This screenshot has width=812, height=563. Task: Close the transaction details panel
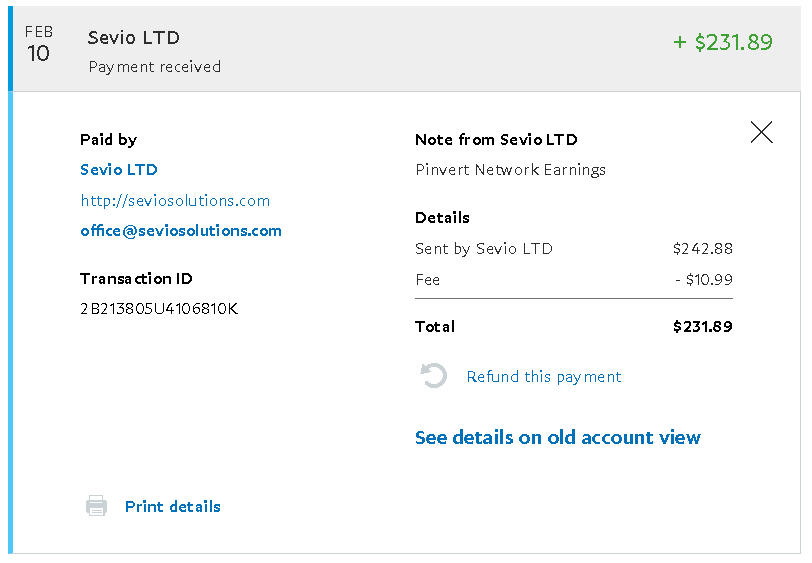click(761, 132)
